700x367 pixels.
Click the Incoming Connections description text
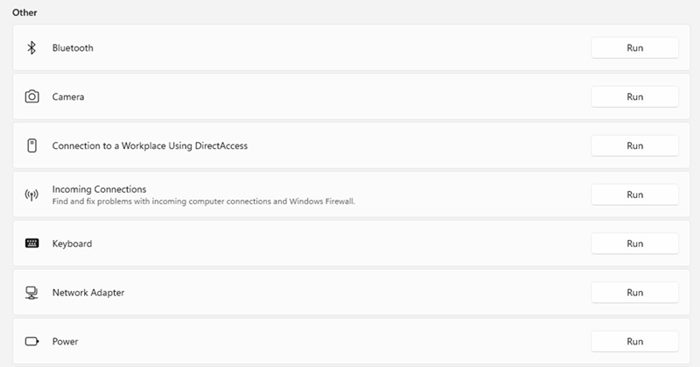[204, 201]
